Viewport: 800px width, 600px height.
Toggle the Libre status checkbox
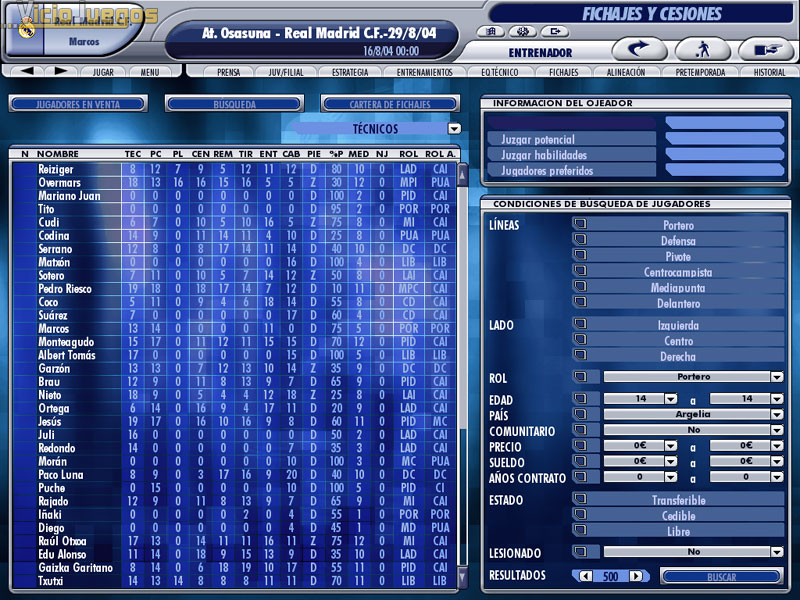click(580, 530)
